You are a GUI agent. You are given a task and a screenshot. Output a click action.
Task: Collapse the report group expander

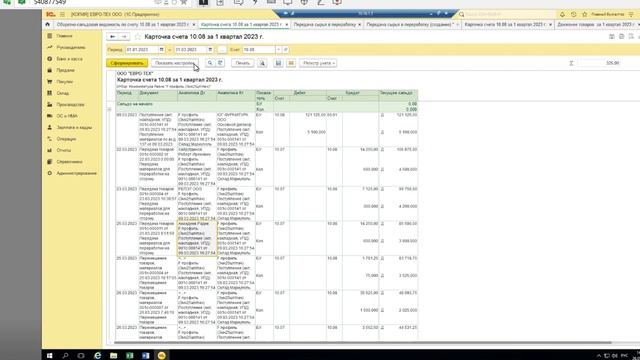click(109, 109)
